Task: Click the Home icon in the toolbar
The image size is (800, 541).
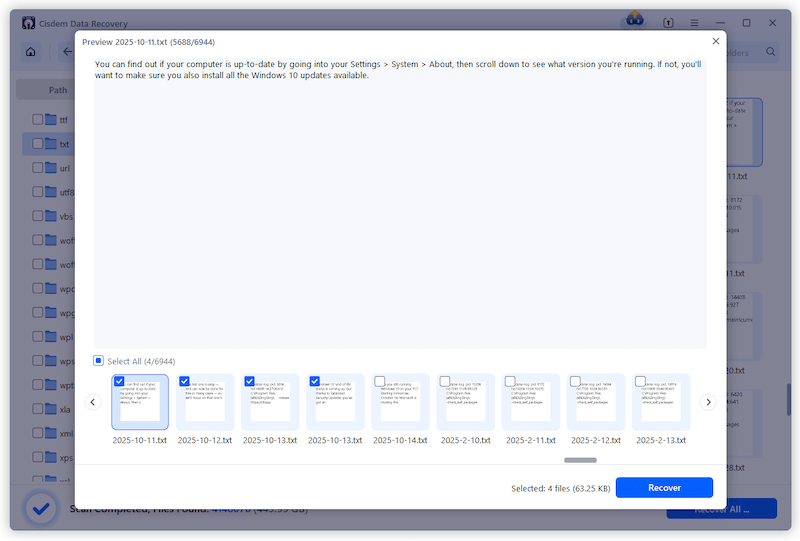Action: tap(31, 52)
